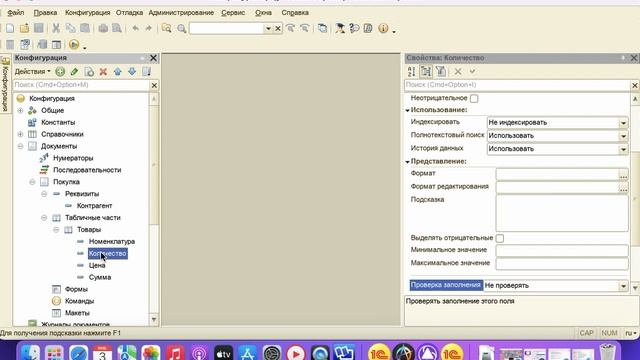Viewport: 640px width, 360px height.
Task: Open the Отладка menu
Action: (129, 13)
